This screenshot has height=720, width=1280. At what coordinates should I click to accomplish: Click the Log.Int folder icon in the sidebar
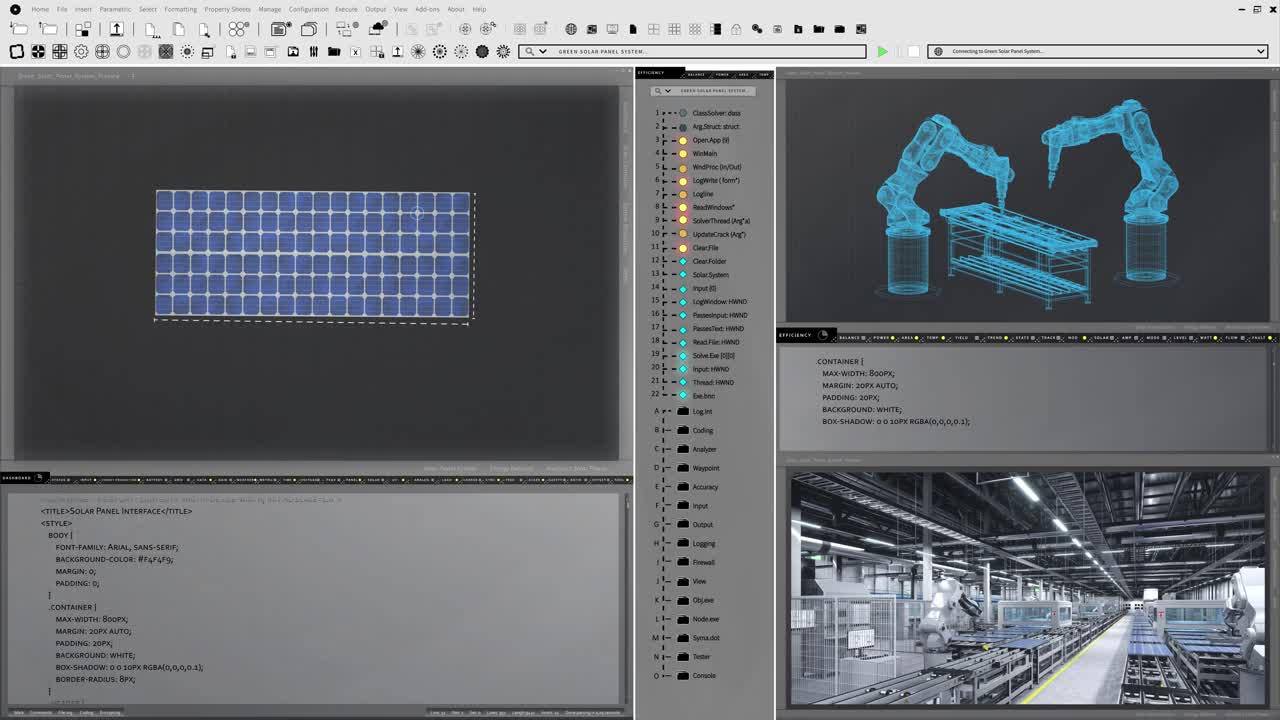click(x=683, y=411)
